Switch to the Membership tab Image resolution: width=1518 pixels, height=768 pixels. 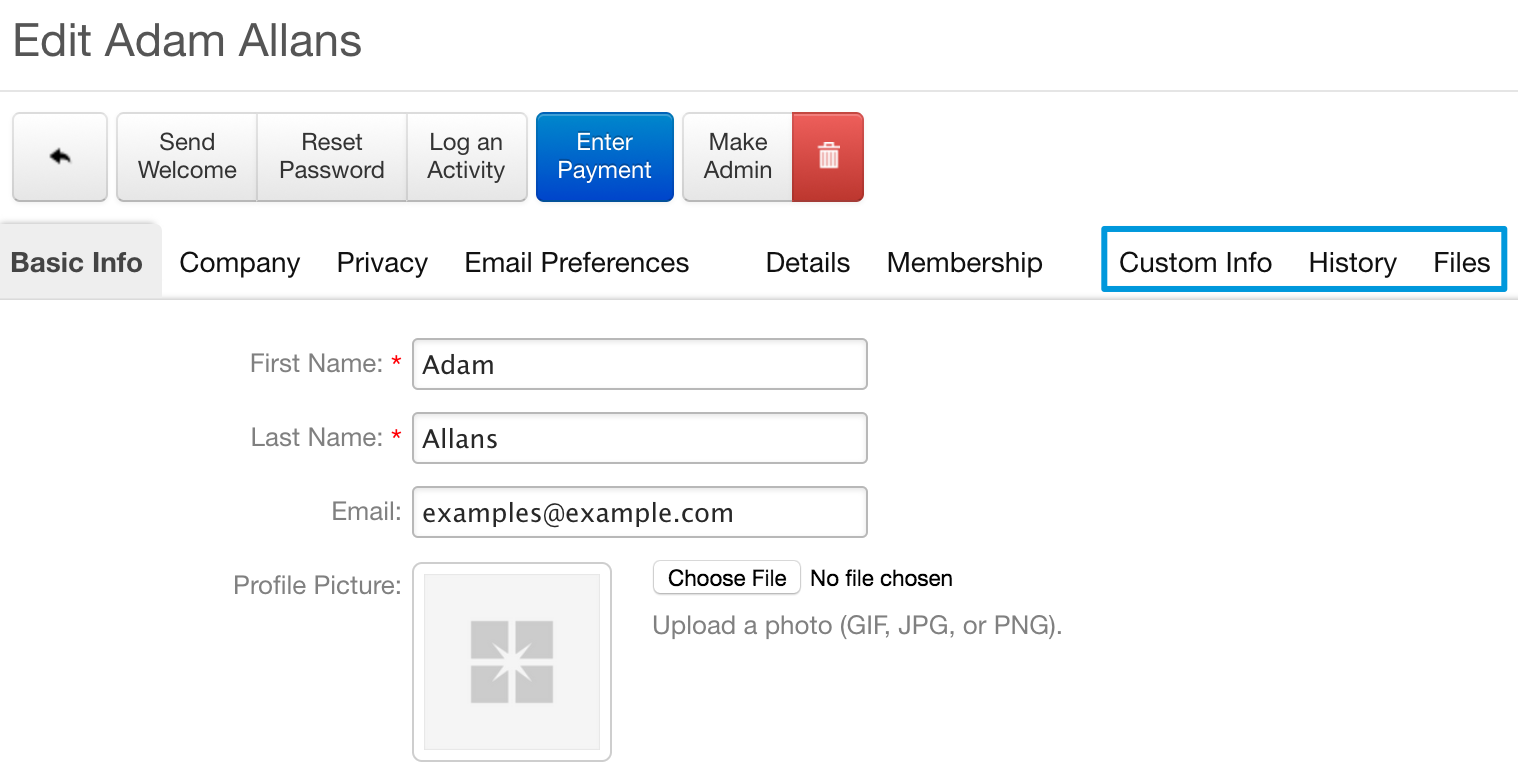(x=965, y=263)
